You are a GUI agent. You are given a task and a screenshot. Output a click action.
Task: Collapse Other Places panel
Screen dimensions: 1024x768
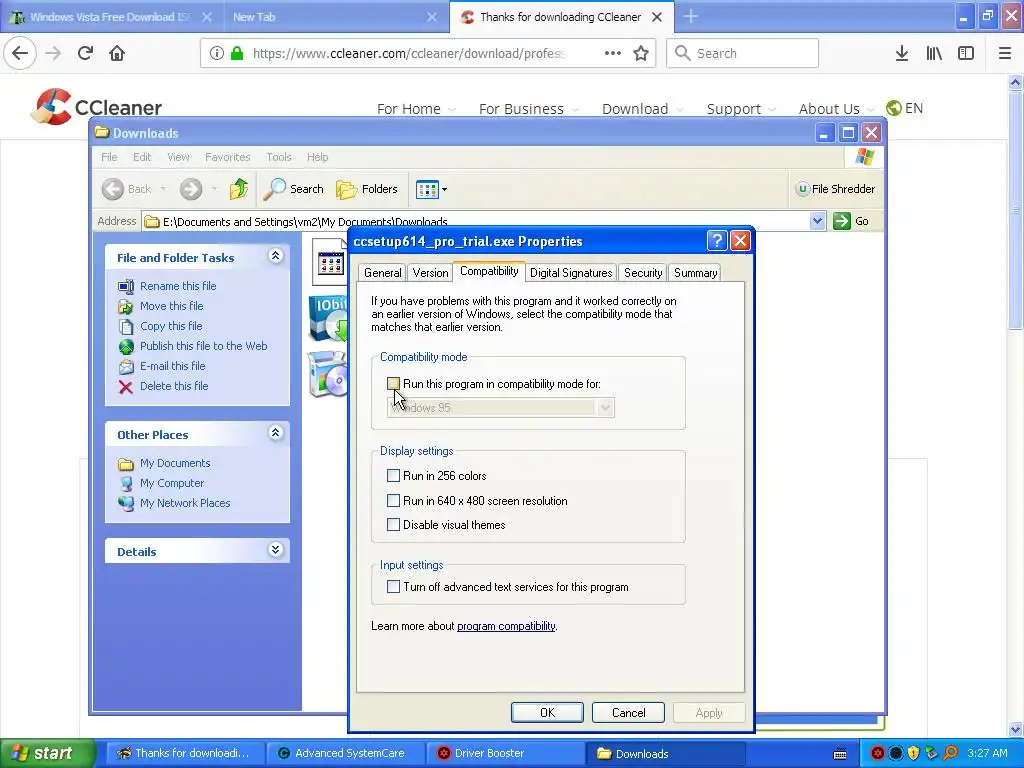(276, 432)
